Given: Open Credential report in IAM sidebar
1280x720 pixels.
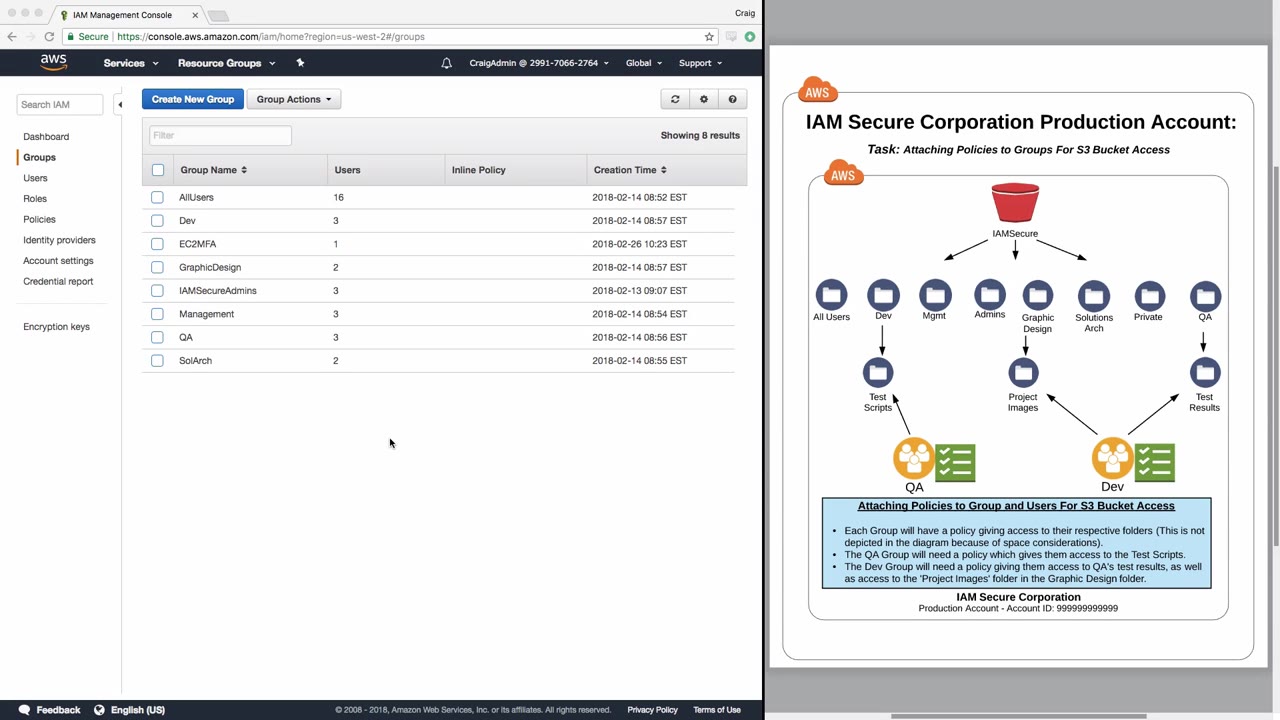Looking at the screenshot, I should click(58, 281).
